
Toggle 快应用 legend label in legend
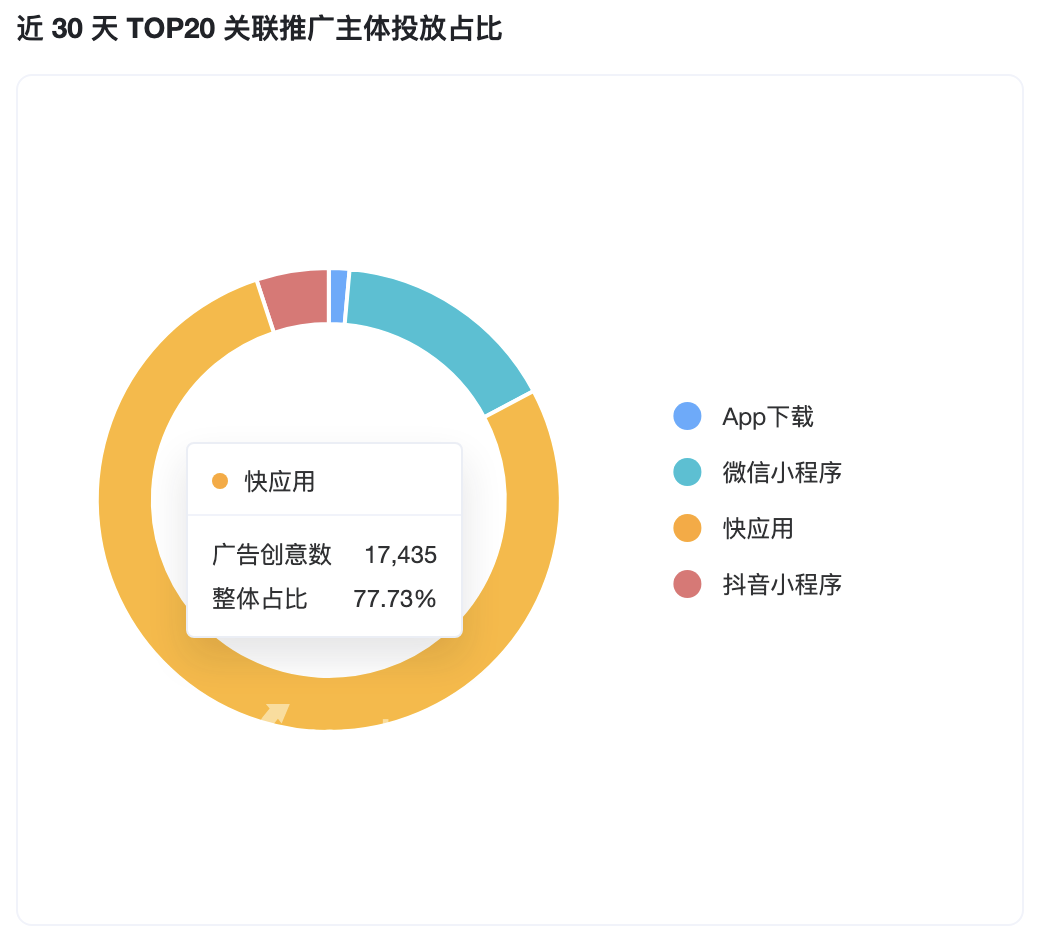(757, 528)
